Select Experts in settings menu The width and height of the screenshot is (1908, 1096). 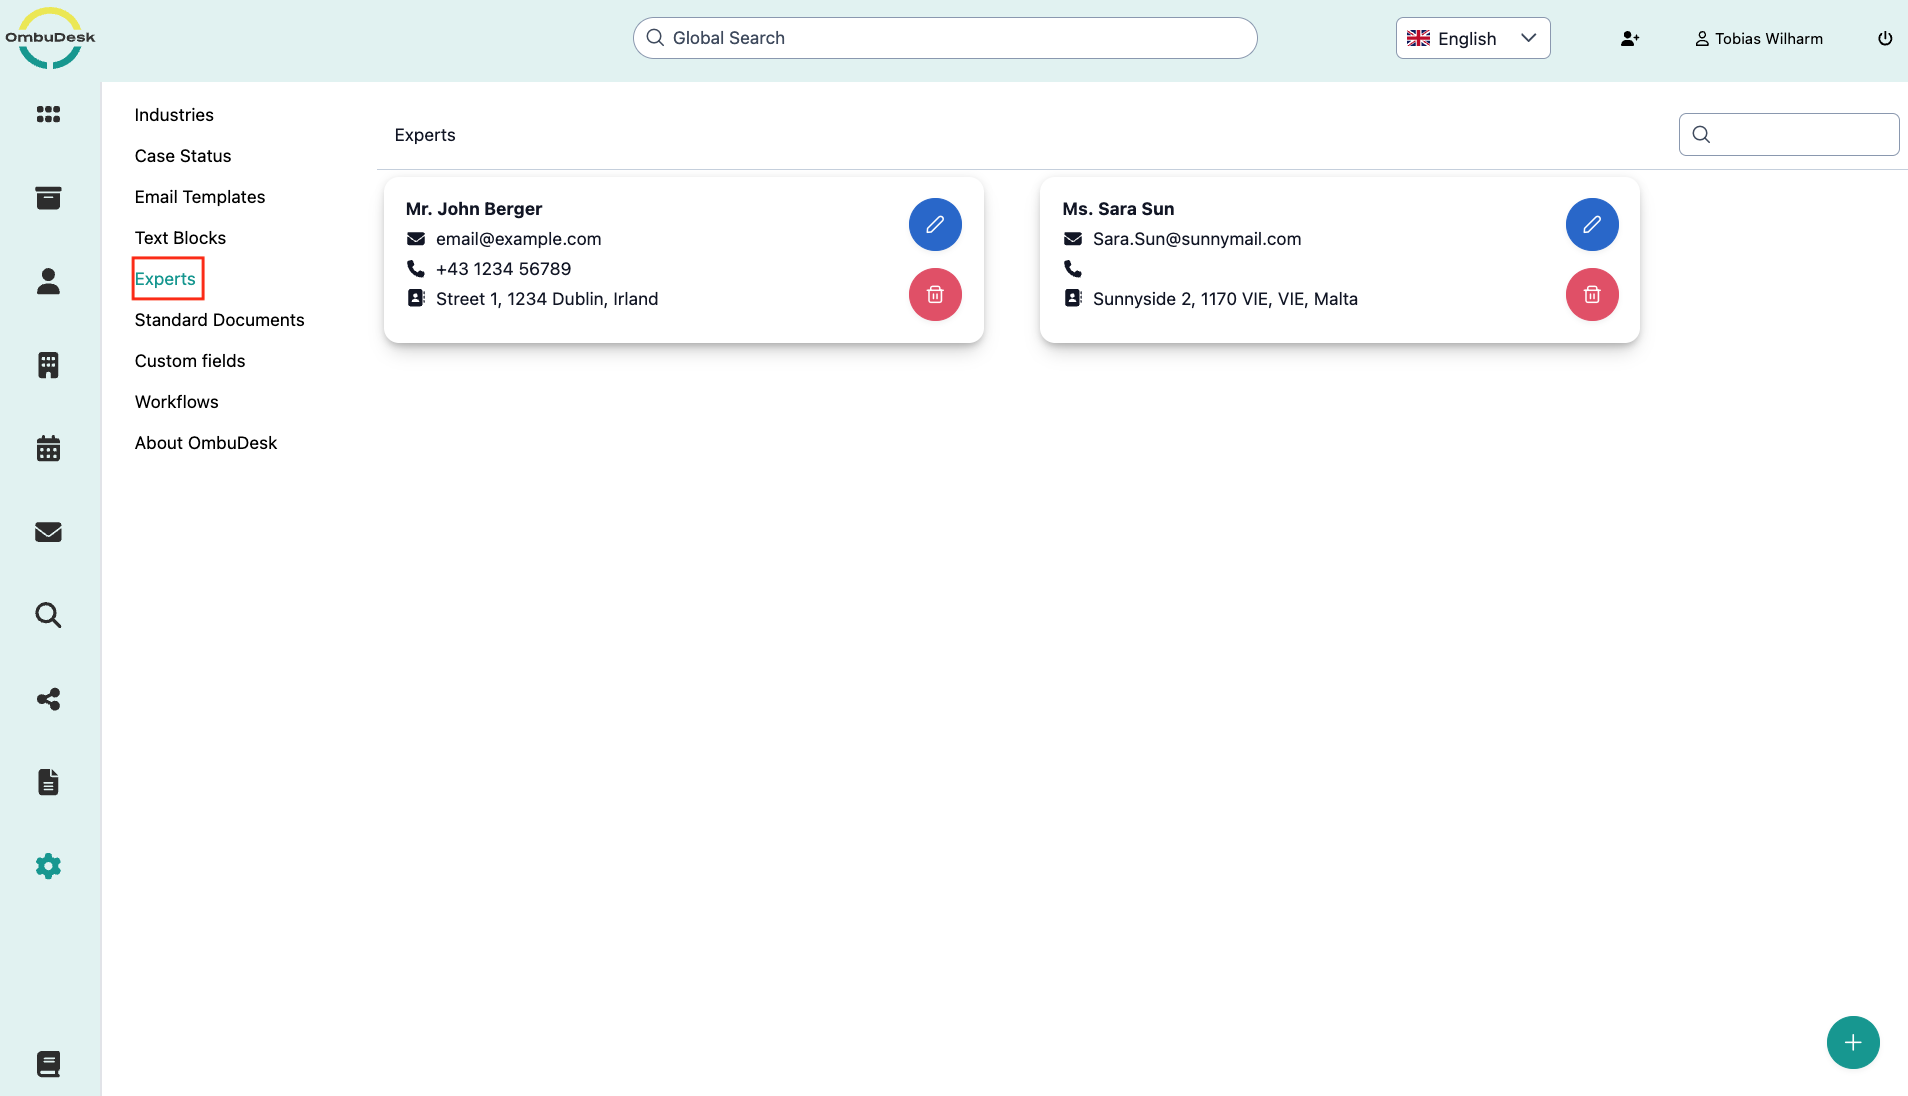[x=165, y=279]
